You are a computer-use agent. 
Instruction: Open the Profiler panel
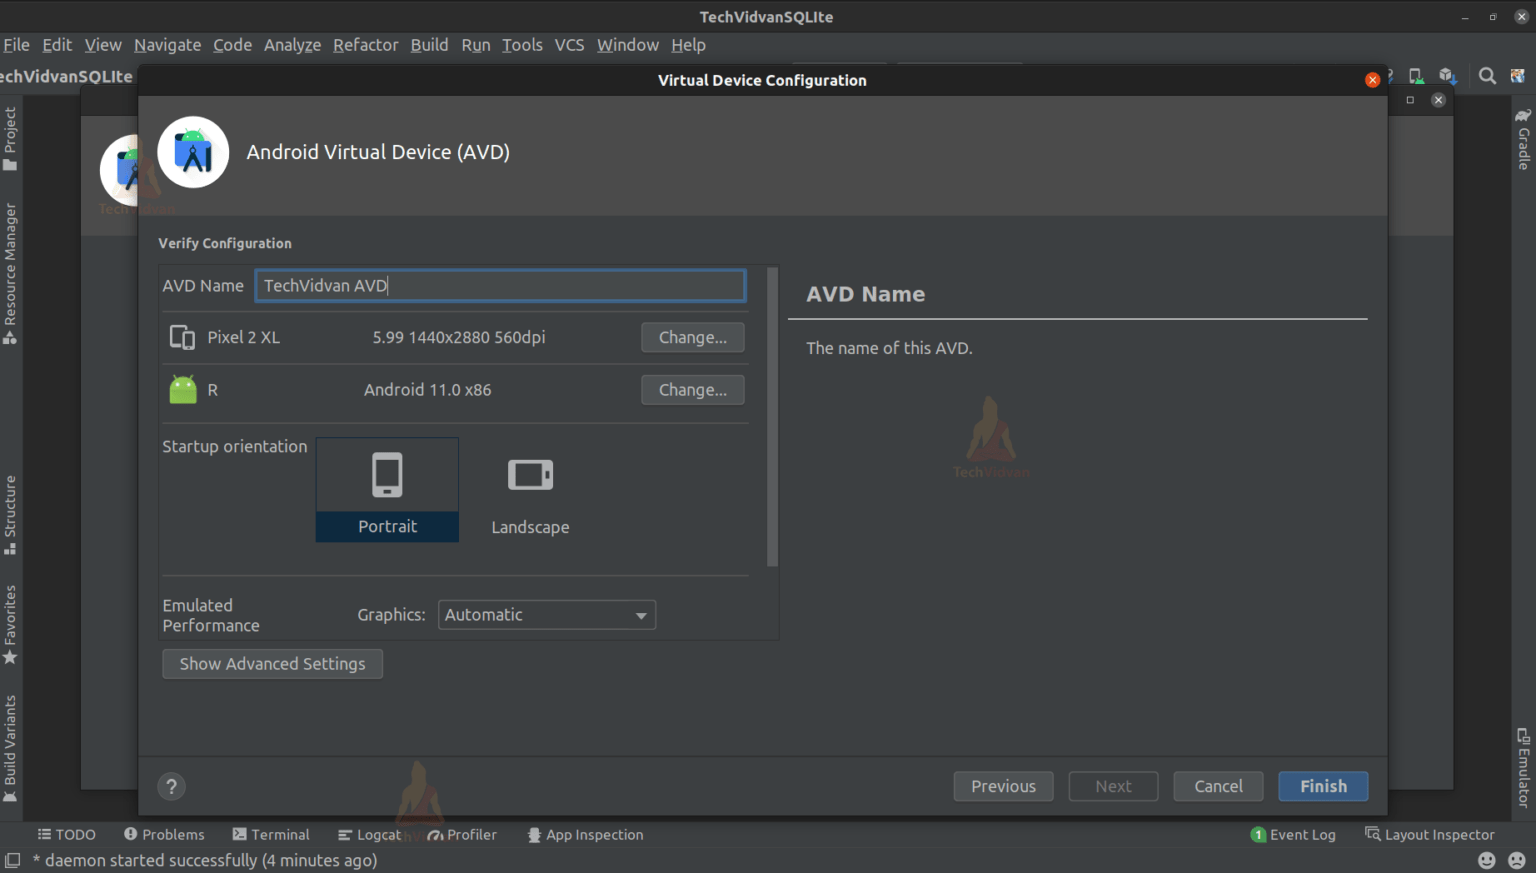pos(462,834)
